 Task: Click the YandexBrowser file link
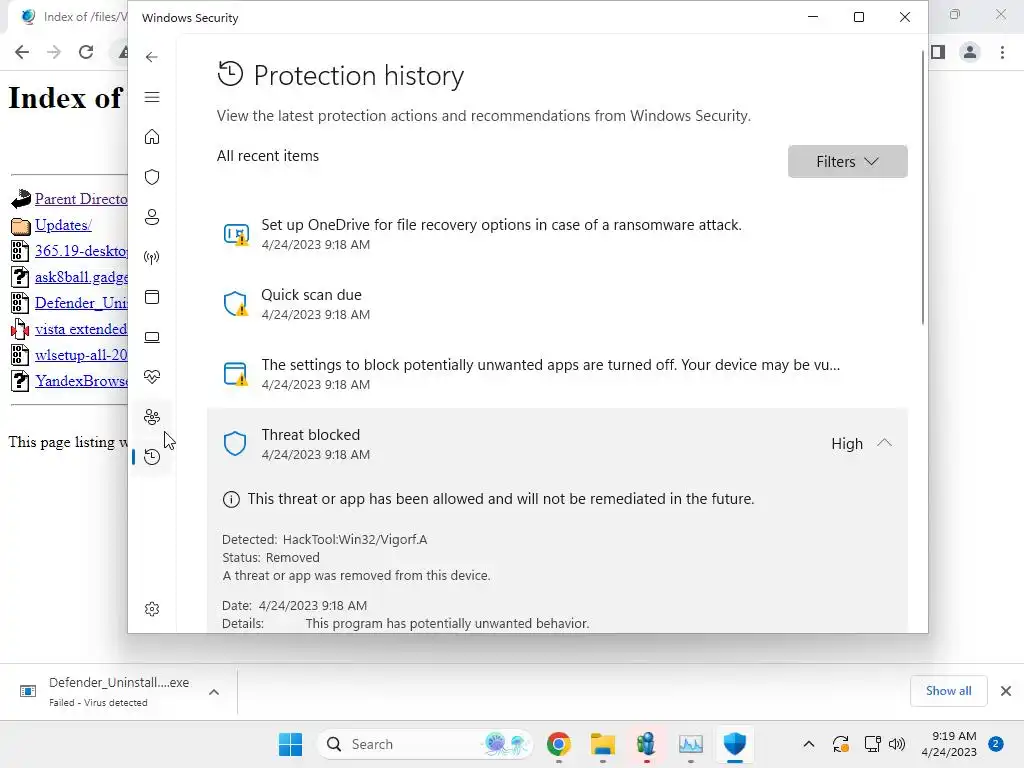pos(81,381)
